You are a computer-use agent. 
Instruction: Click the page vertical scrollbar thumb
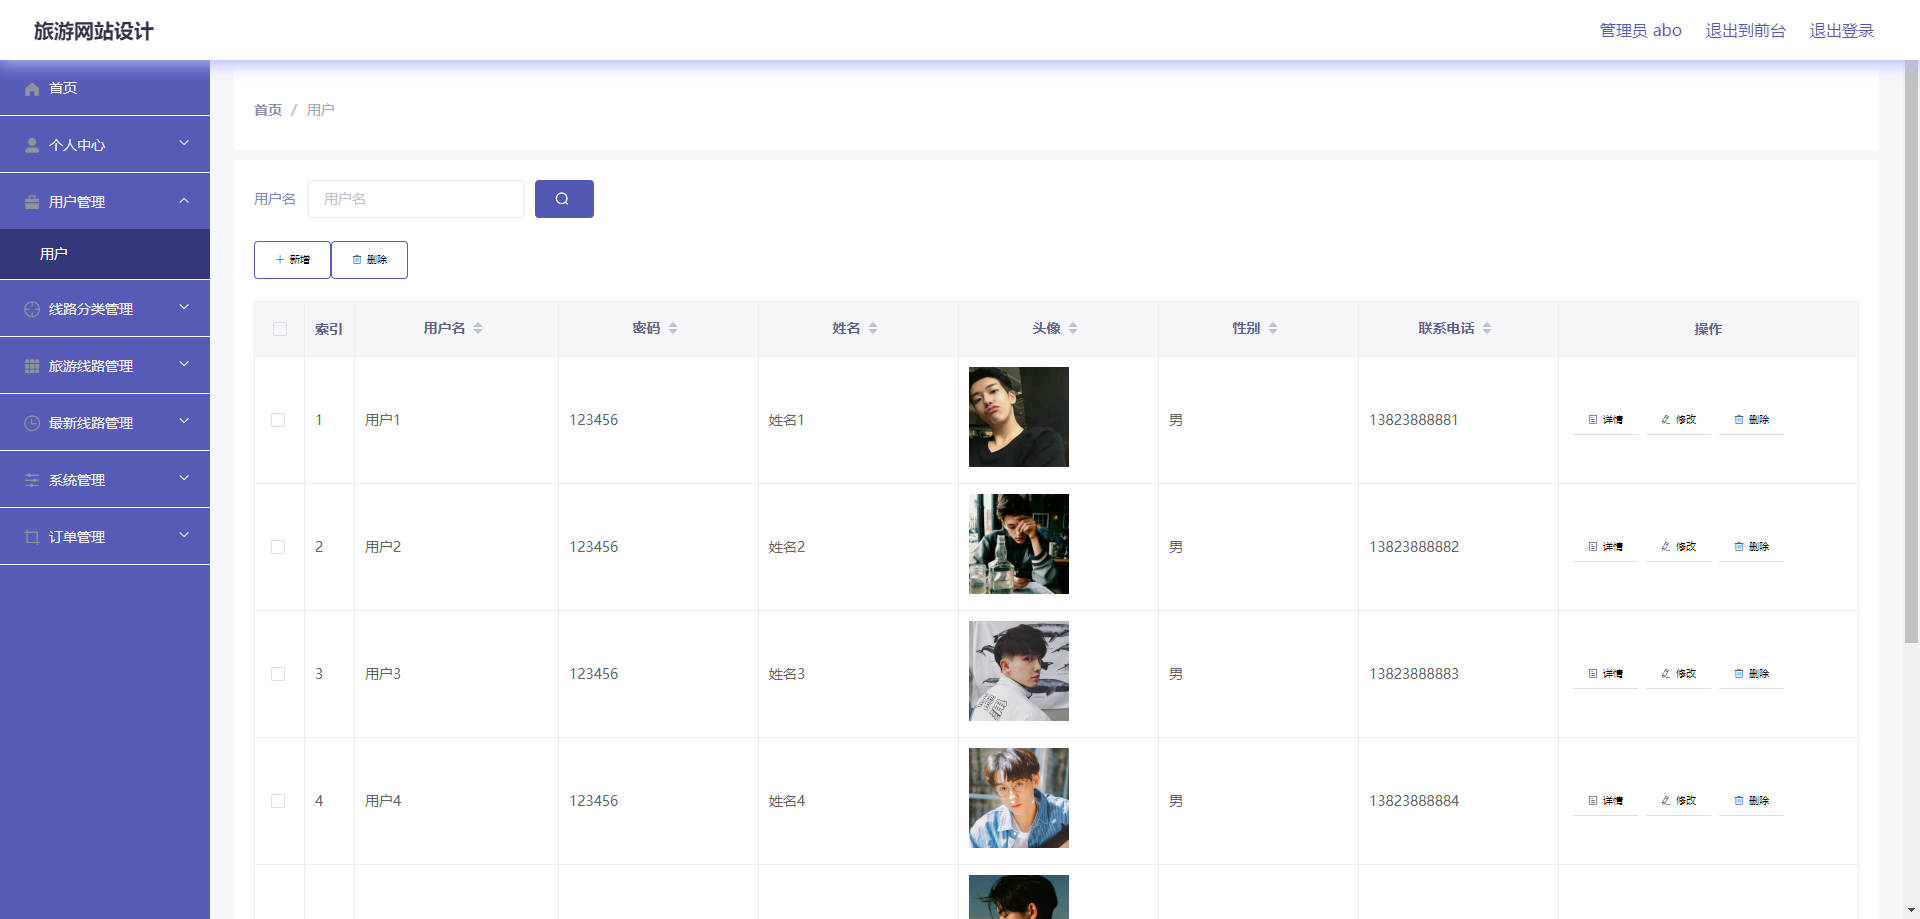(1911, 351)
